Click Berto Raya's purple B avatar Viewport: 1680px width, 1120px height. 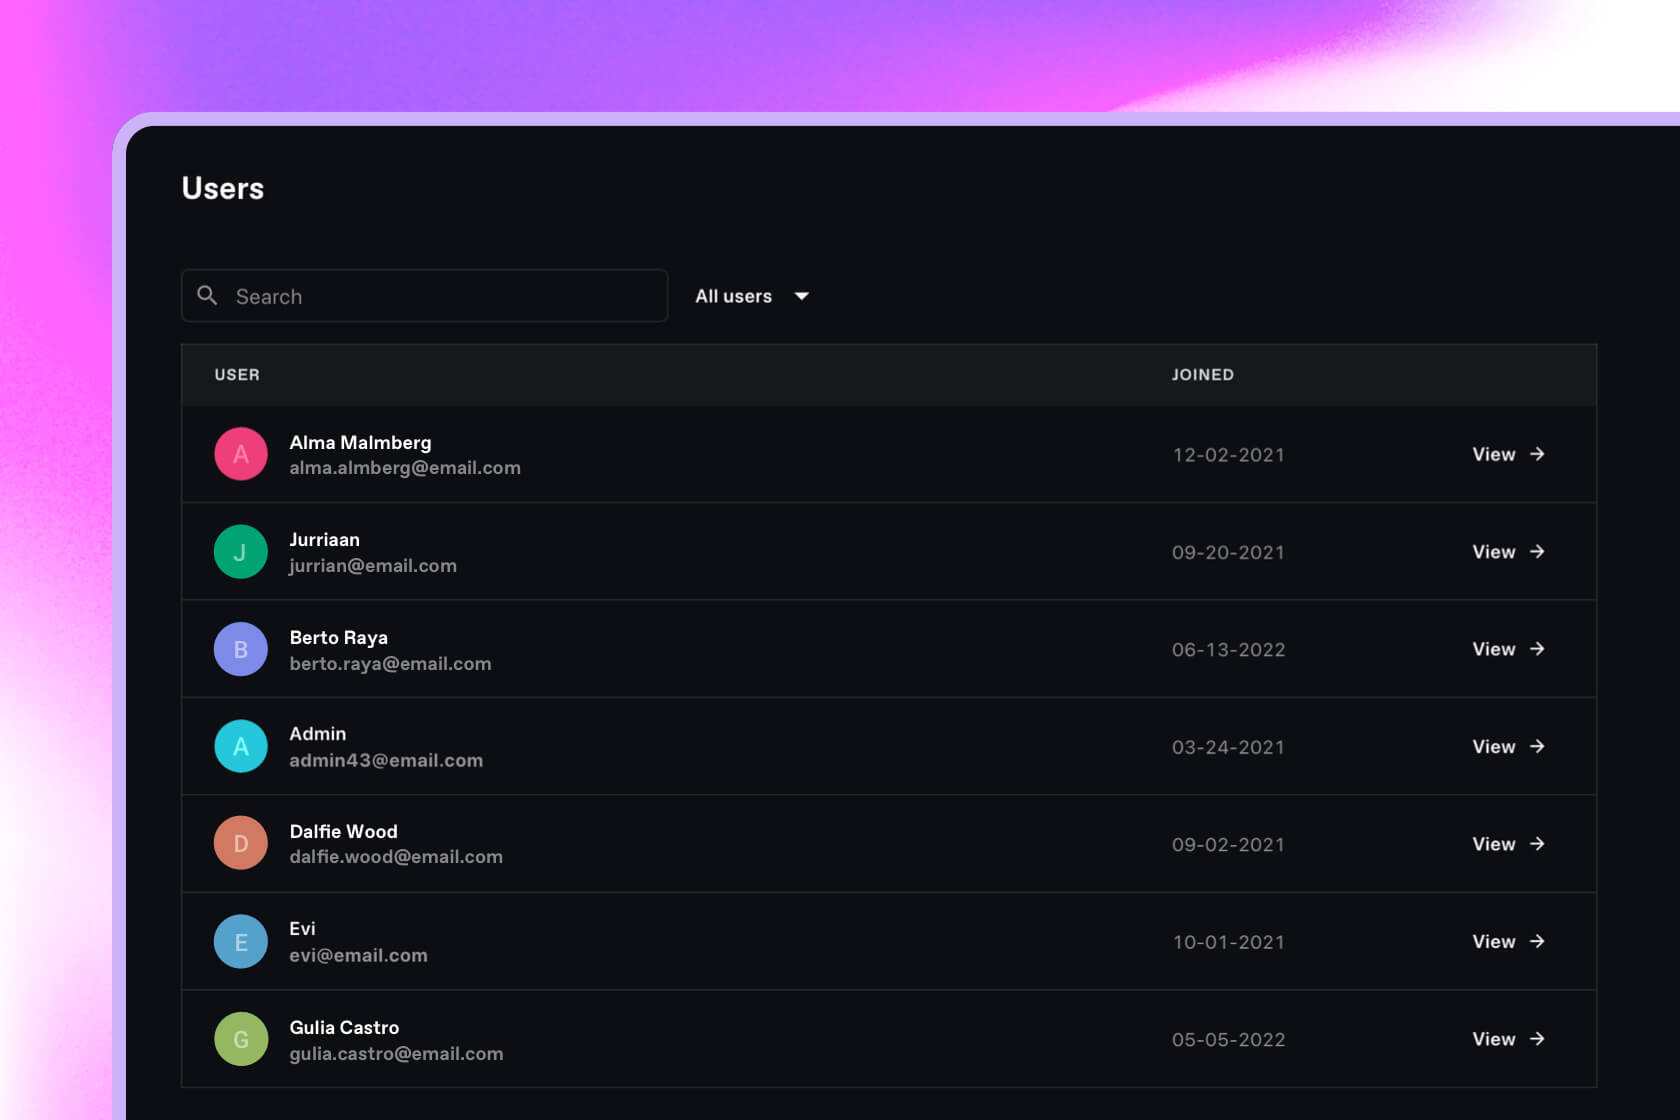pos(241,649)
